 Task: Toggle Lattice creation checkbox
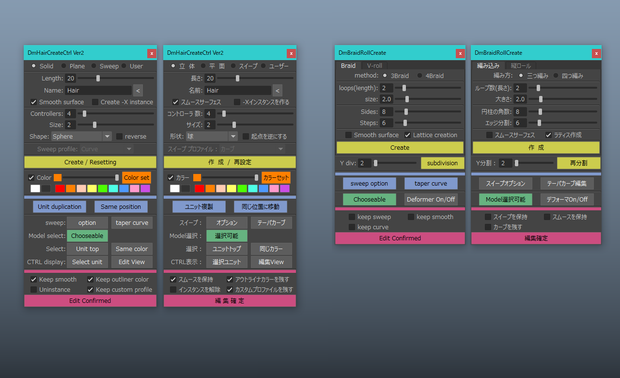tap(408, 135)
